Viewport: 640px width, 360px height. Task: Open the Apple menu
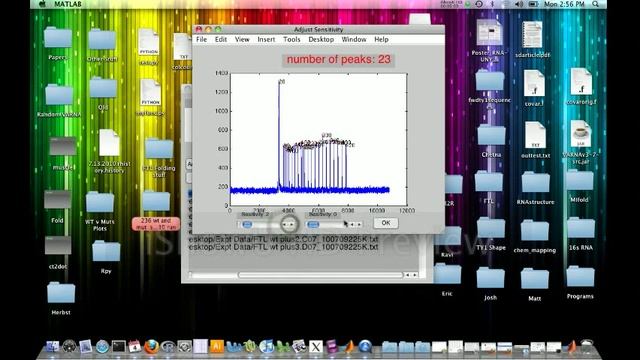[x=42, y=4]
